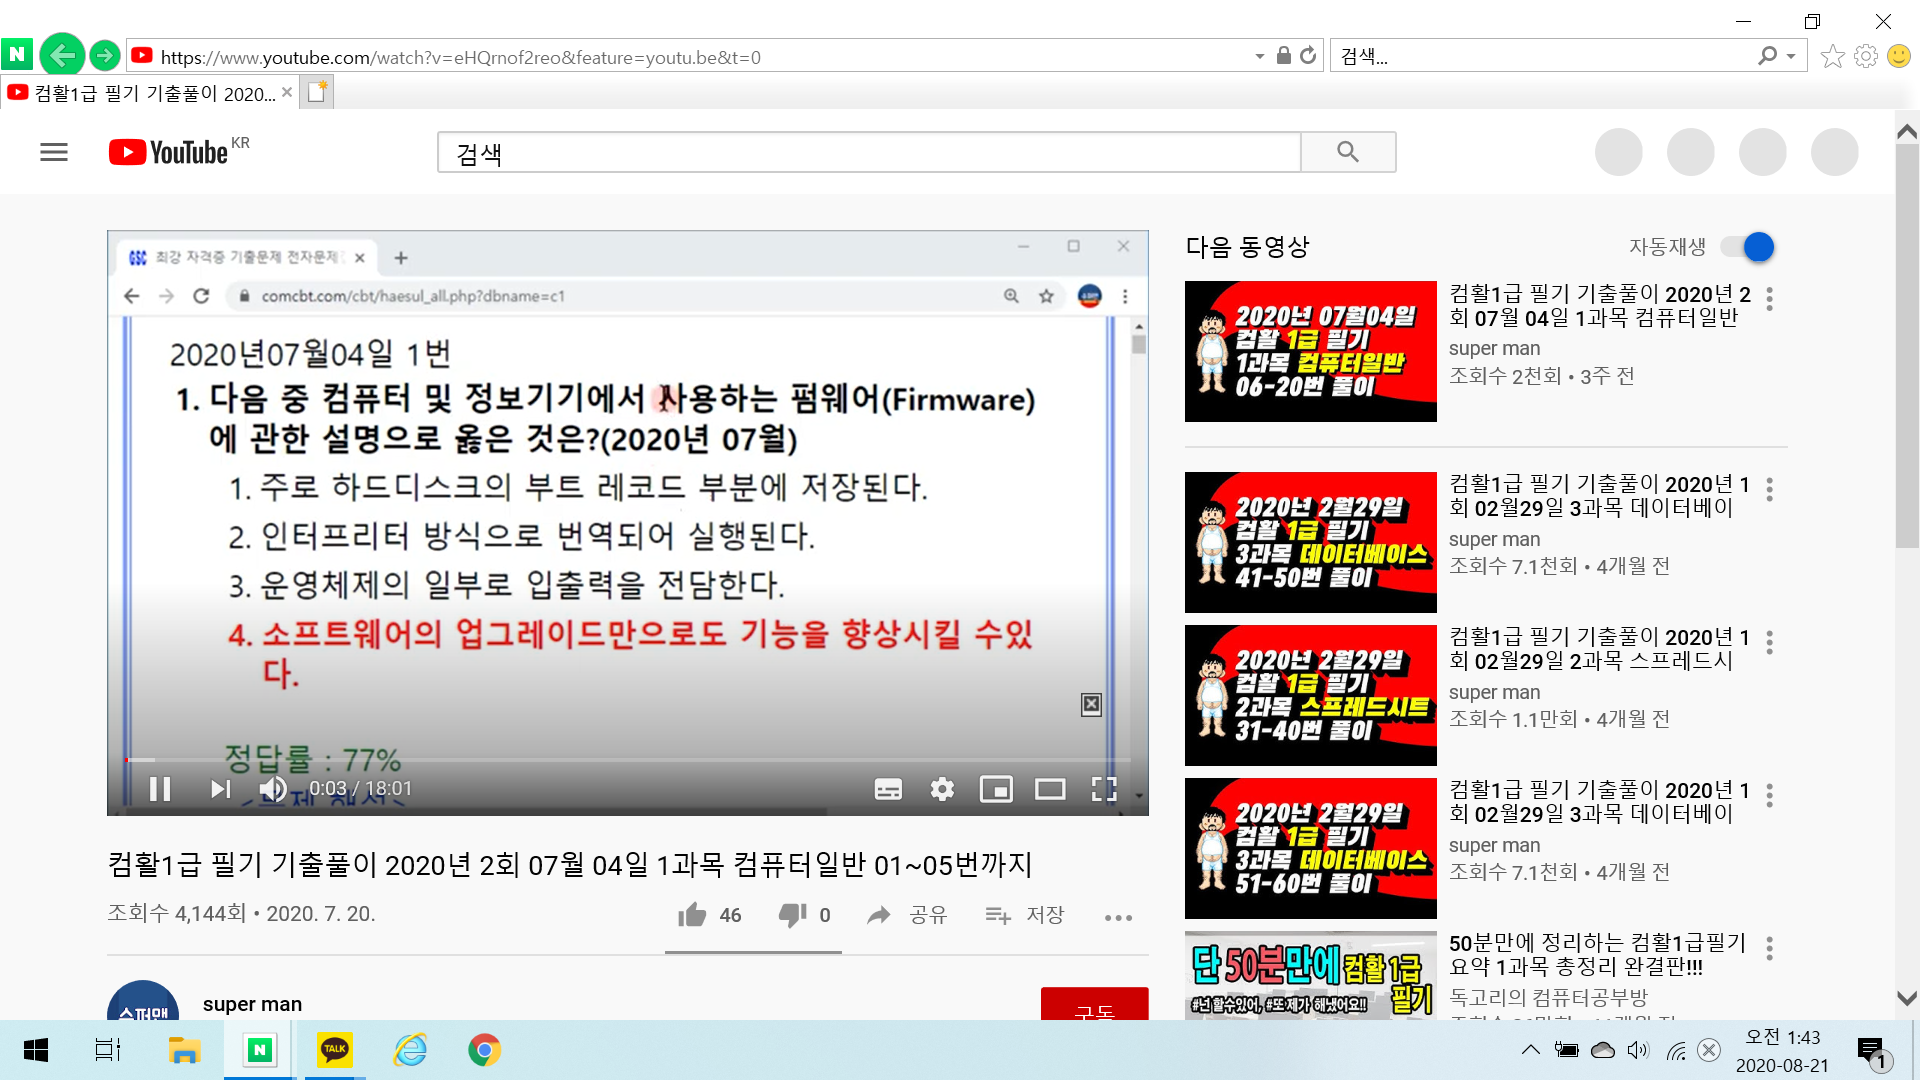The height and width of the screenshot is (1080, 1920).
Task: Dislike the video with thumbs down
Action: pos(792,915)
